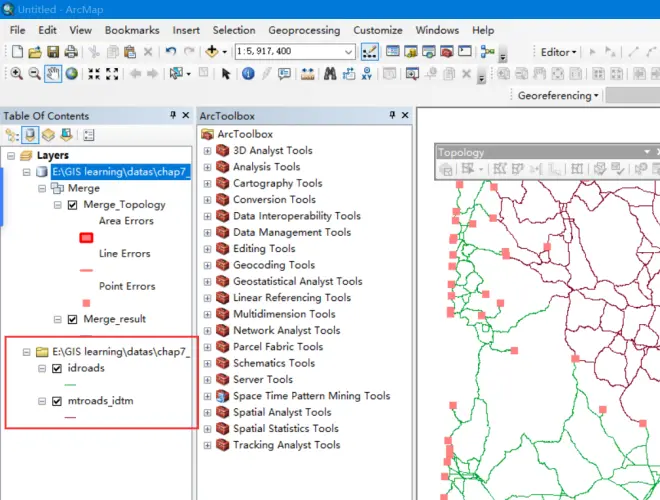Expand Spatial Analyst Tools toolbox
660x500 pixels.
point(207,412)
